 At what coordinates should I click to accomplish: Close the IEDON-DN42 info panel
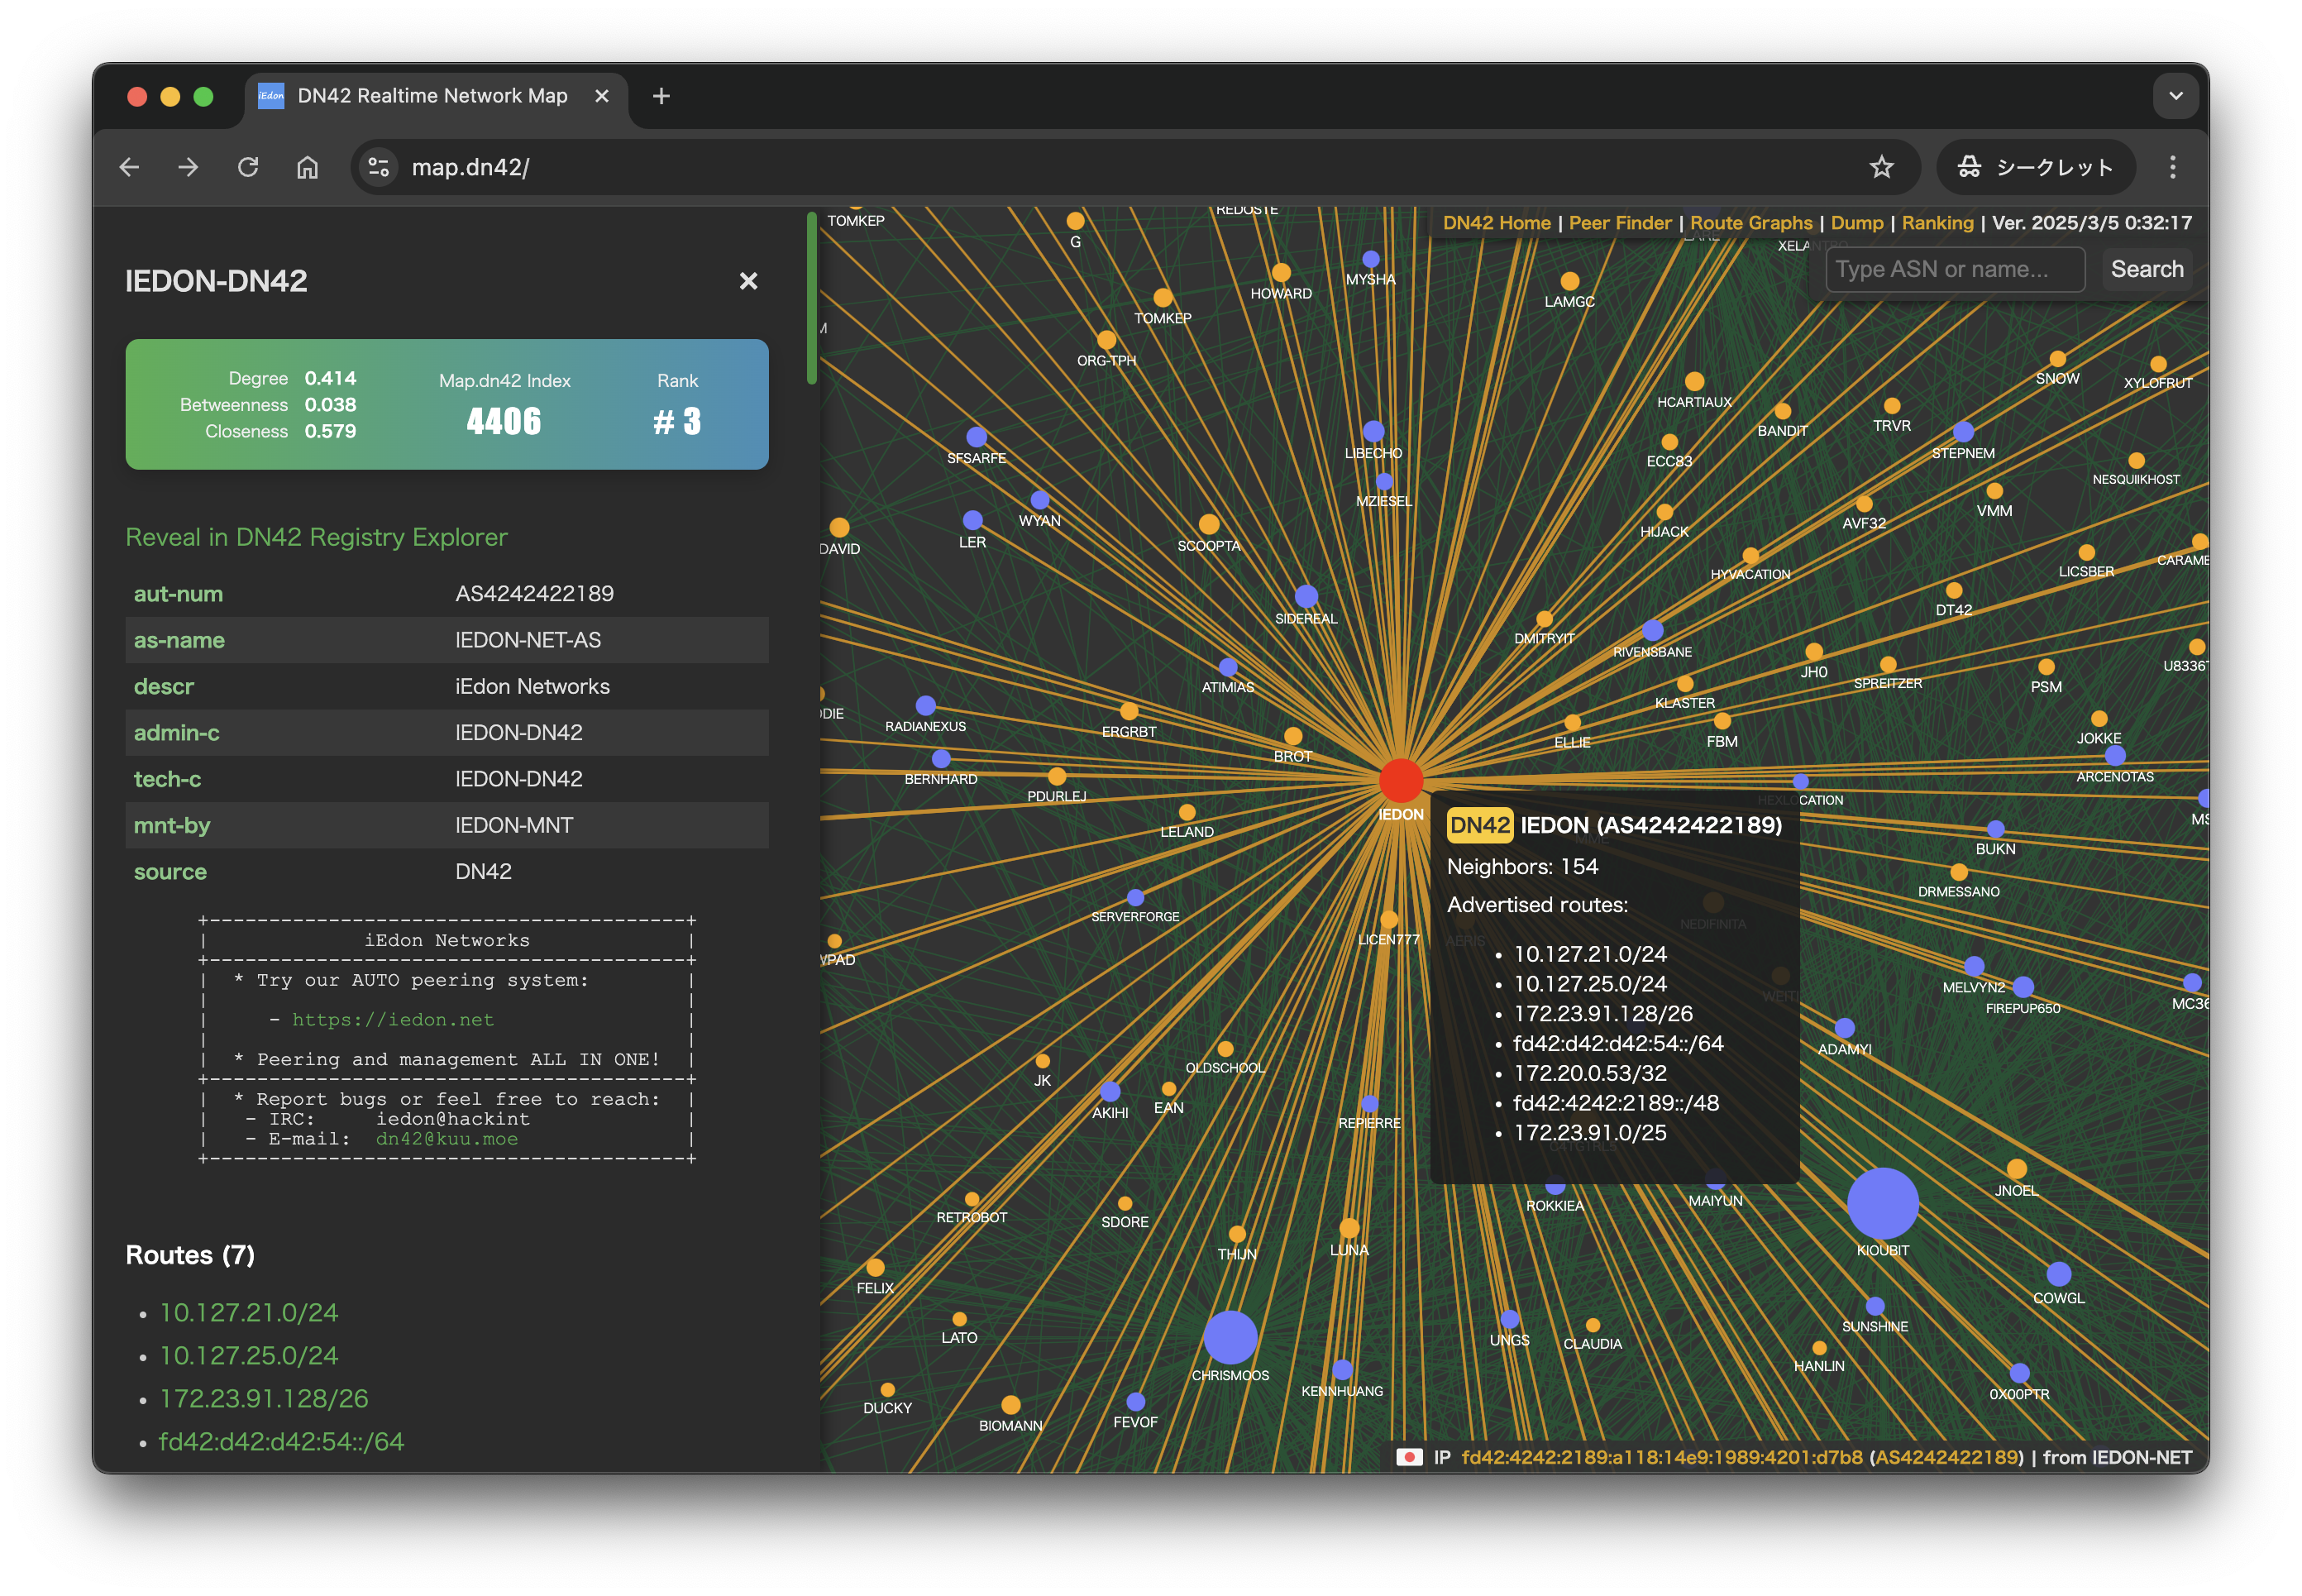(748, 281)
